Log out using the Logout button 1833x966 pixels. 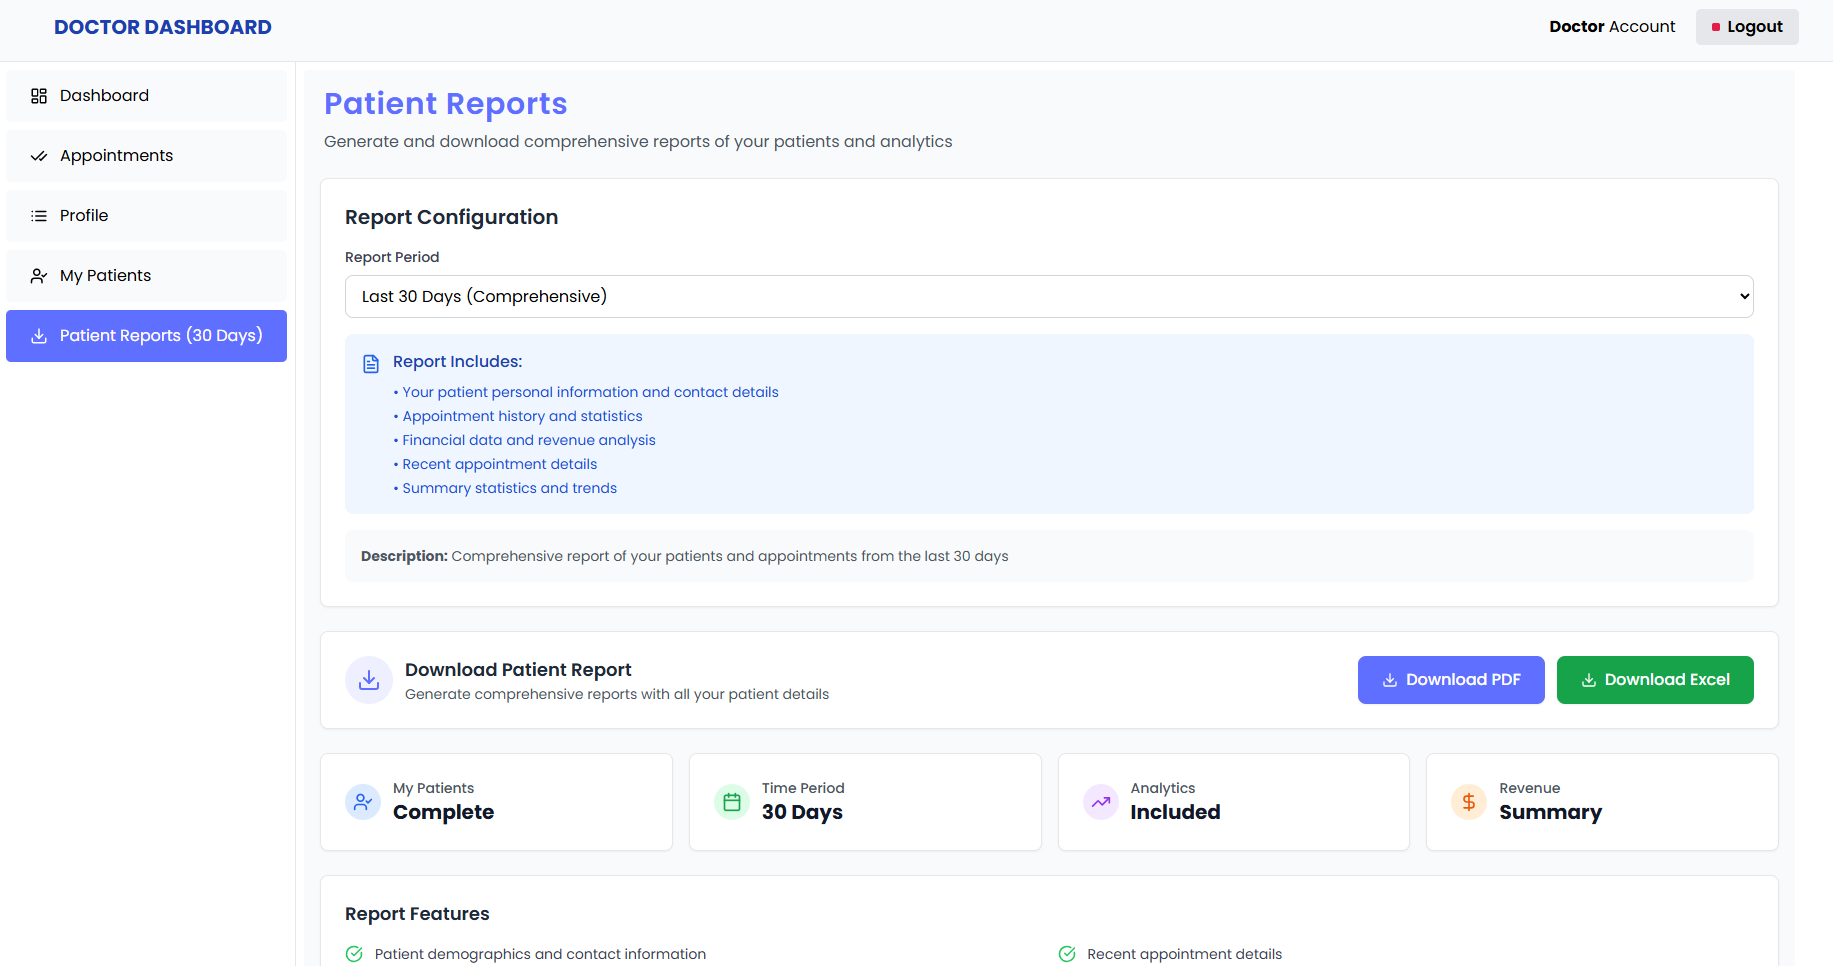click(1747, 27)
